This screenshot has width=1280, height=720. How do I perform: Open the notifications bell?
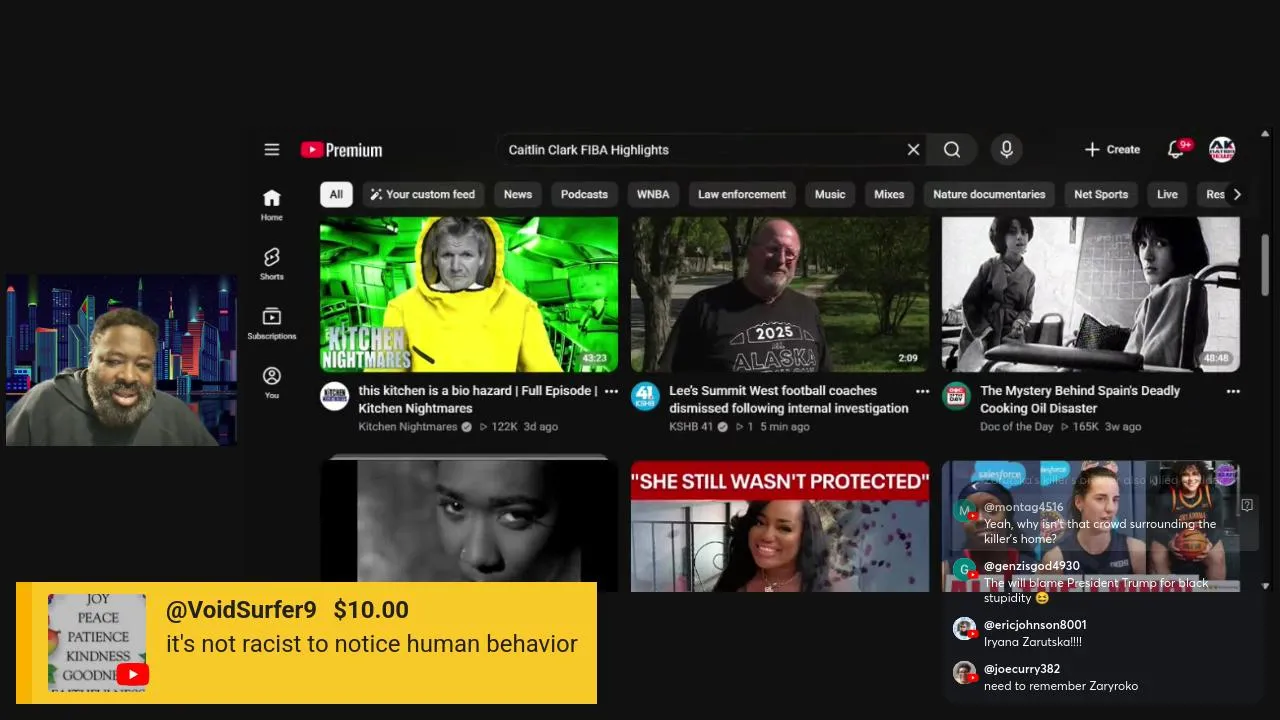1177,150
